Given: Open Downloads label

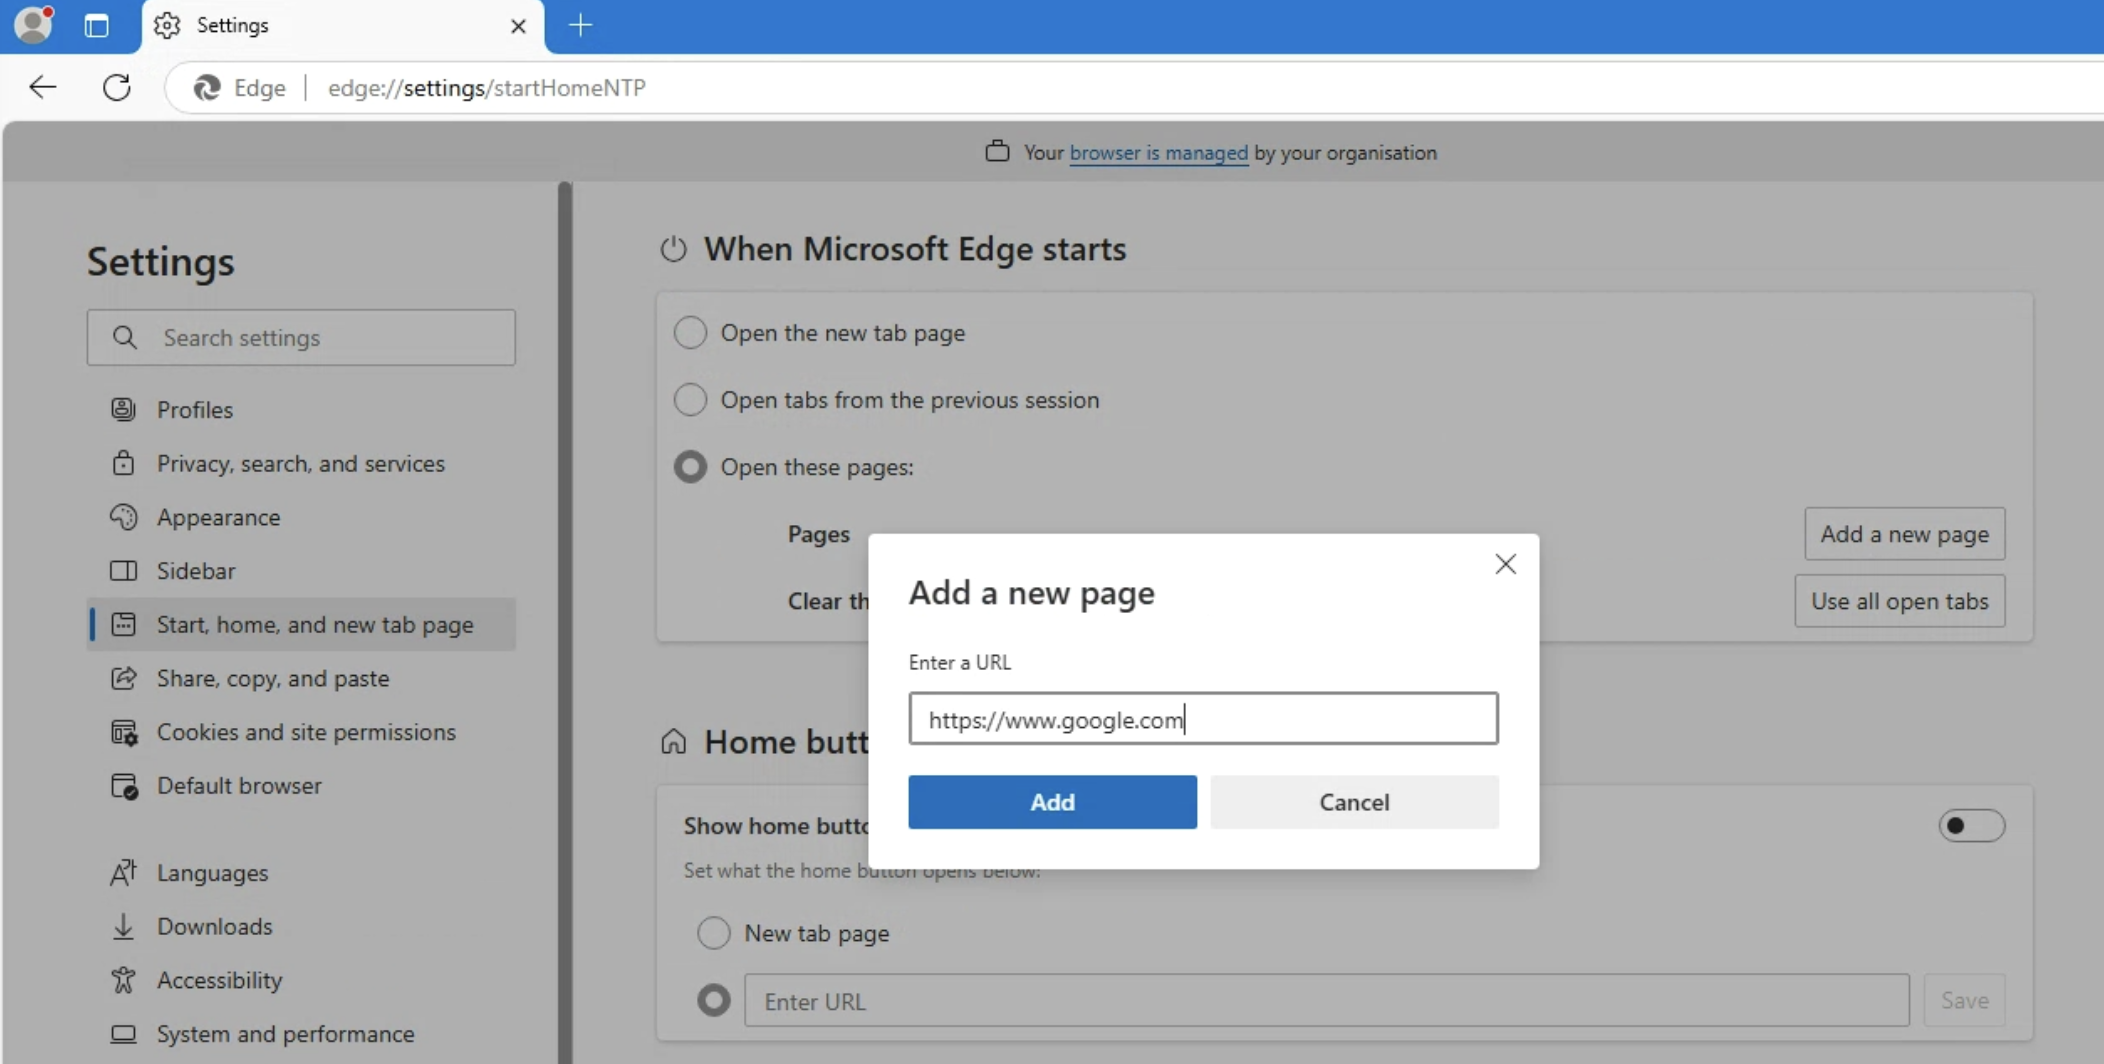Looking at the screenshot, I should [214, 927].
